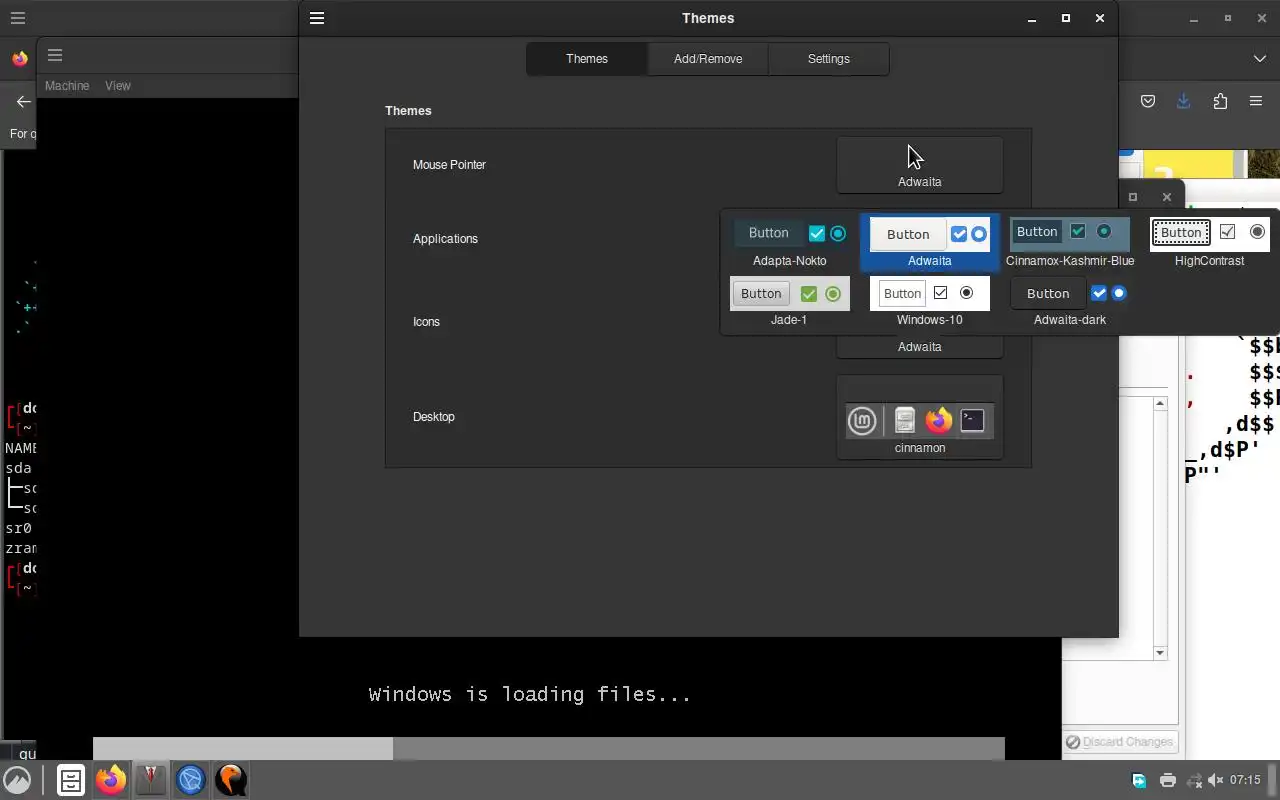Click the Windows loading progress bar

coord(549,748)
